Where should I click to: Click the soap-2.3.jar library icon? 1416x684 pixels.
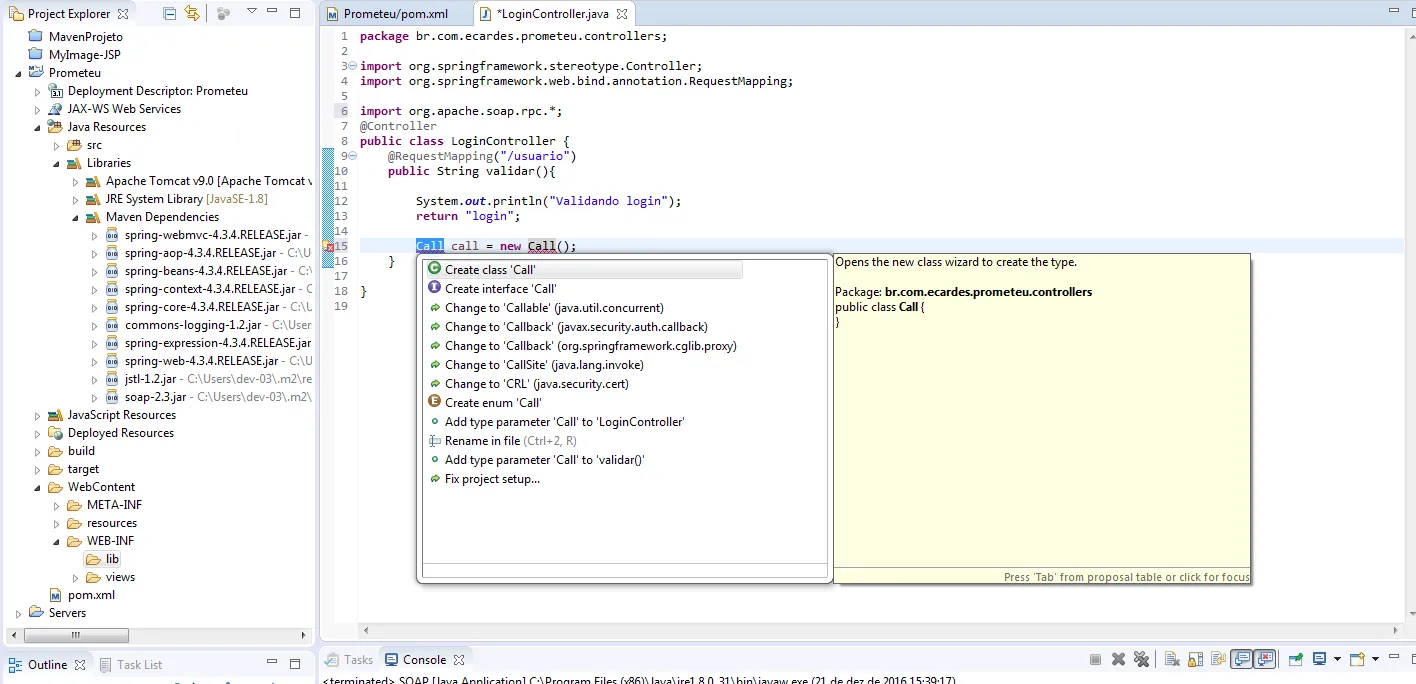click(112, 397)
